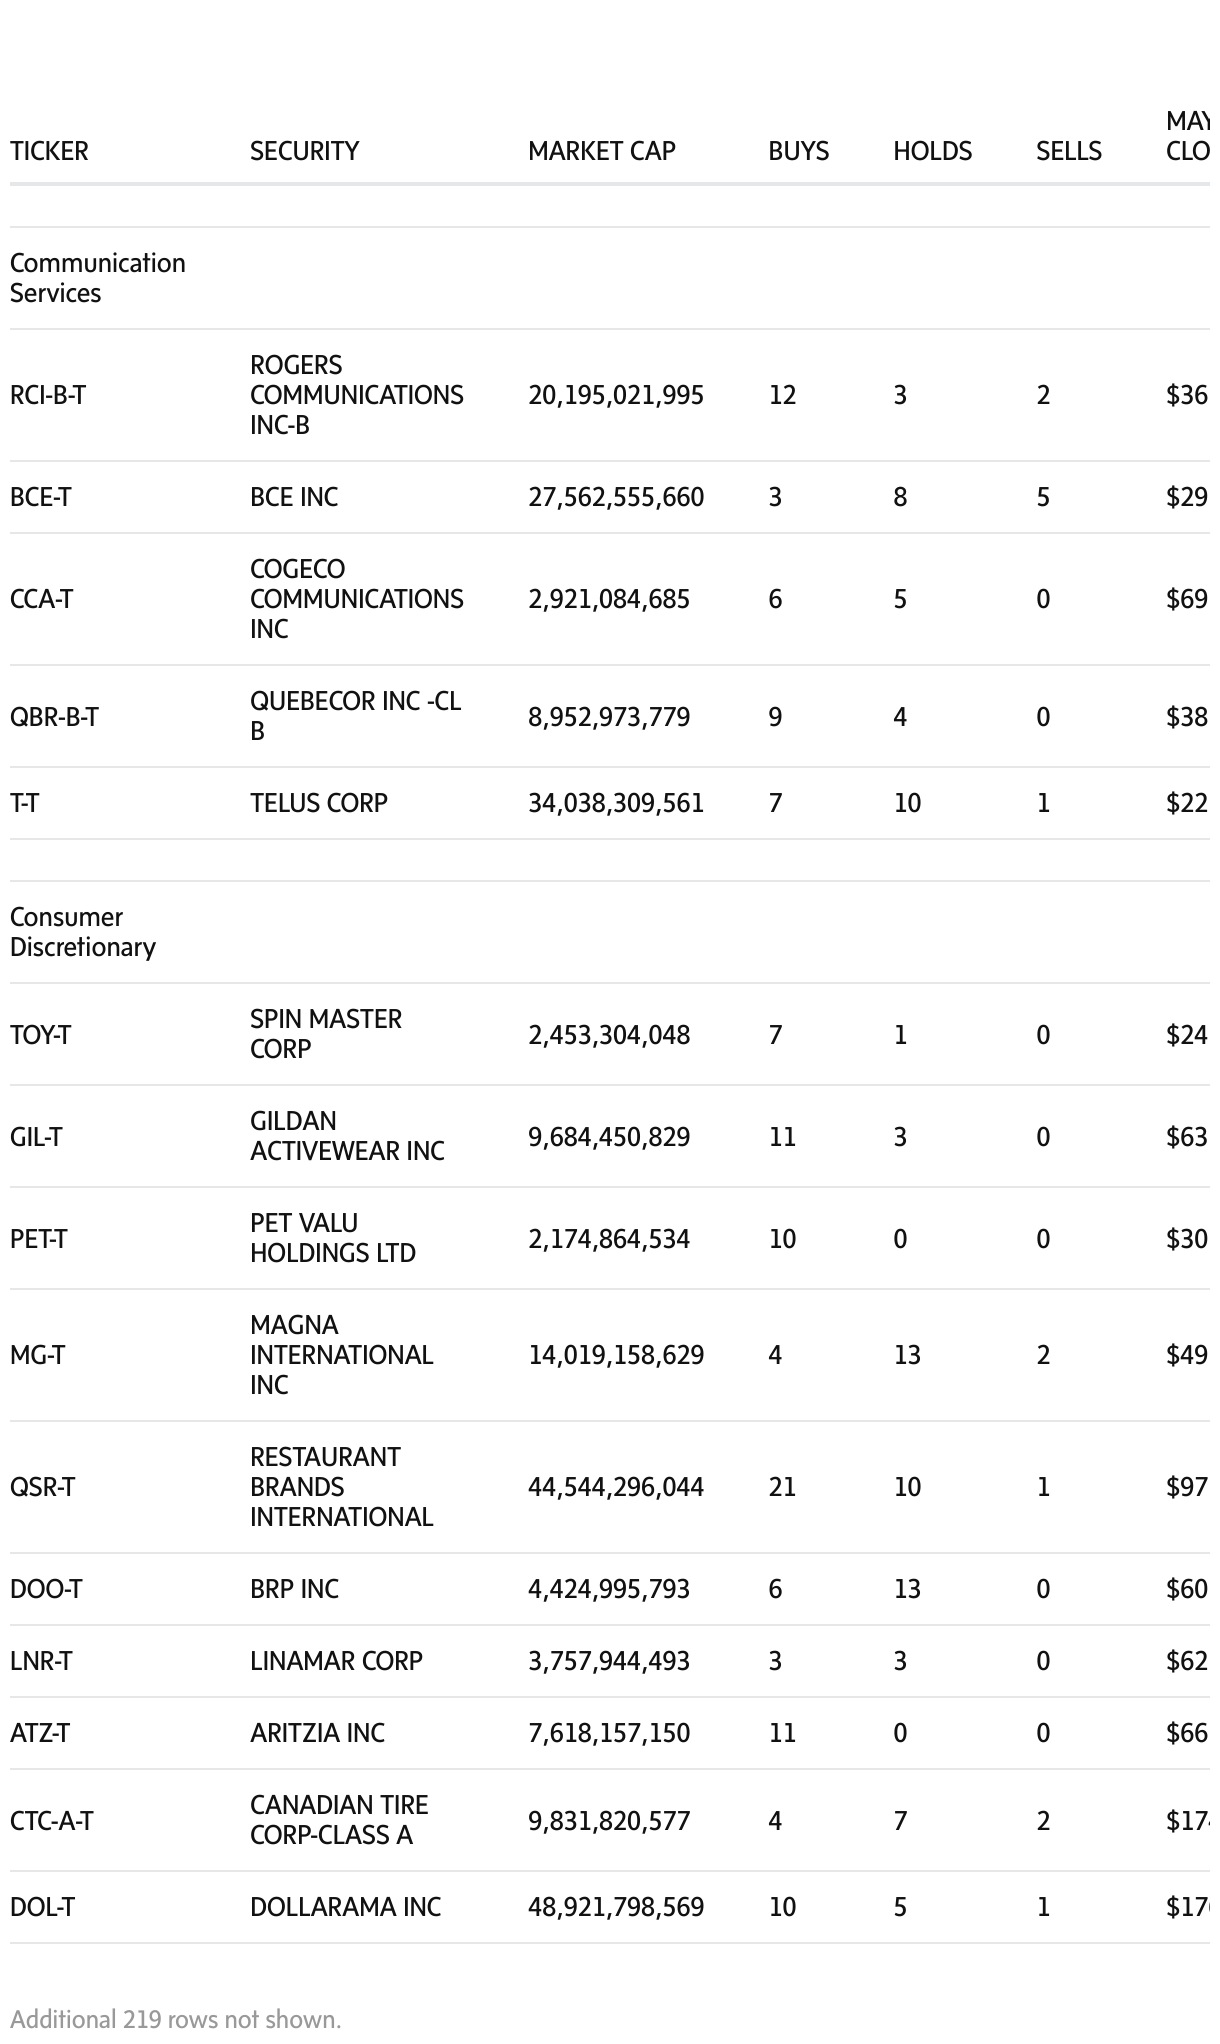
Task: Click the QBR-B-T ticker cell
Action: click(54, 717)
